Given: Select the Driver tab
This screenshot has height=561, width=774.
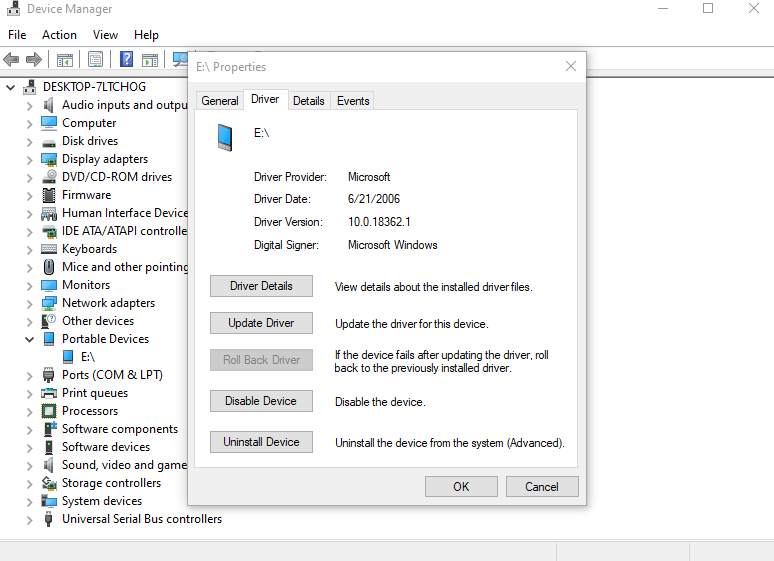Looking at the screenshot, I should [x=265, y=99].
